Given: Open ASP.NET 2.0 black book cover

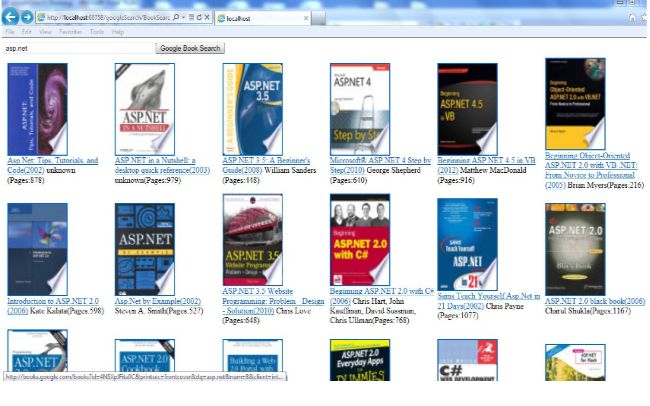Looking at the screenshot, I should [575, 249].
